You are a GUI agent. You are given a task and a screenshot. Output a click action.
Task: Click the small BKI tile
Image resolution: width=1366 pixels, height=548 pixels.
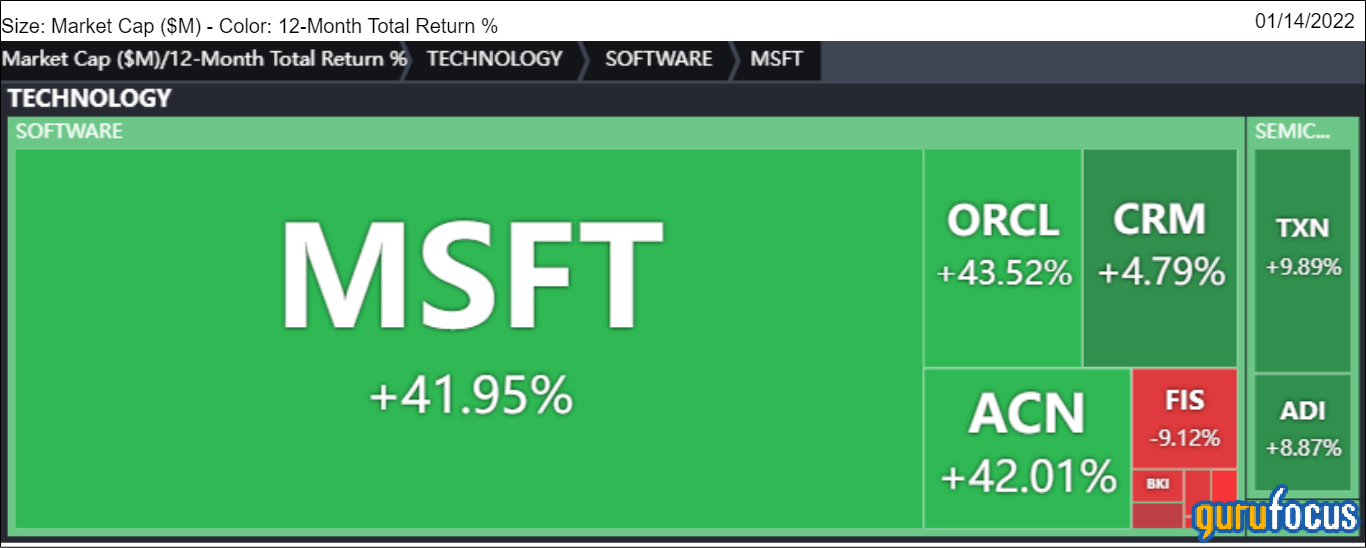click(1158, 485)
